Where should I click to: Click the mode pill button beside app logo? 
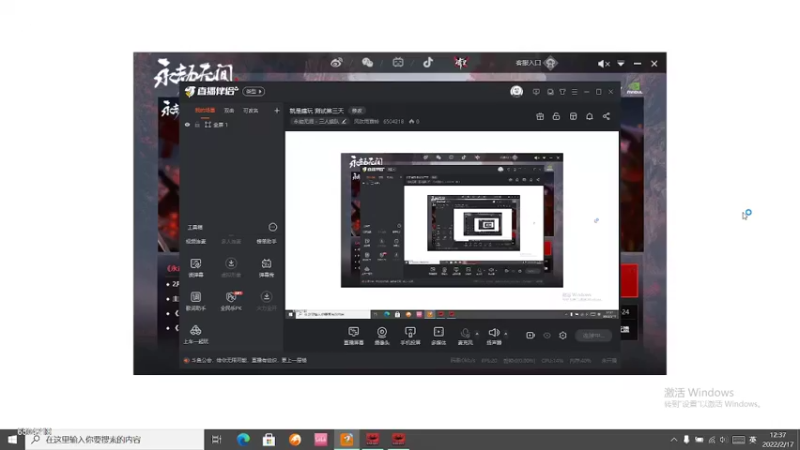pos(254,91)
